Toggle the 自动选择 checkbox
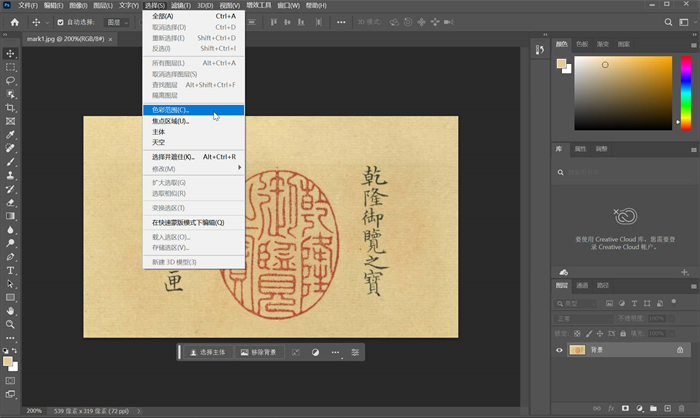Viewport: 700px width, 418px height. (60, 21)
